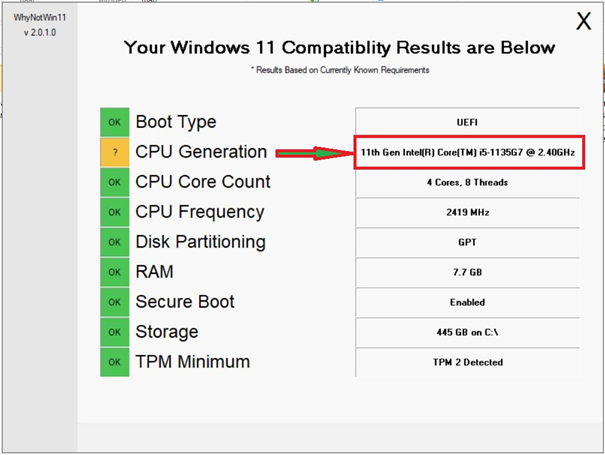Viewport: 605px width, 455px height.
Task: Click the Enabled result value
Action: (467, 303)
